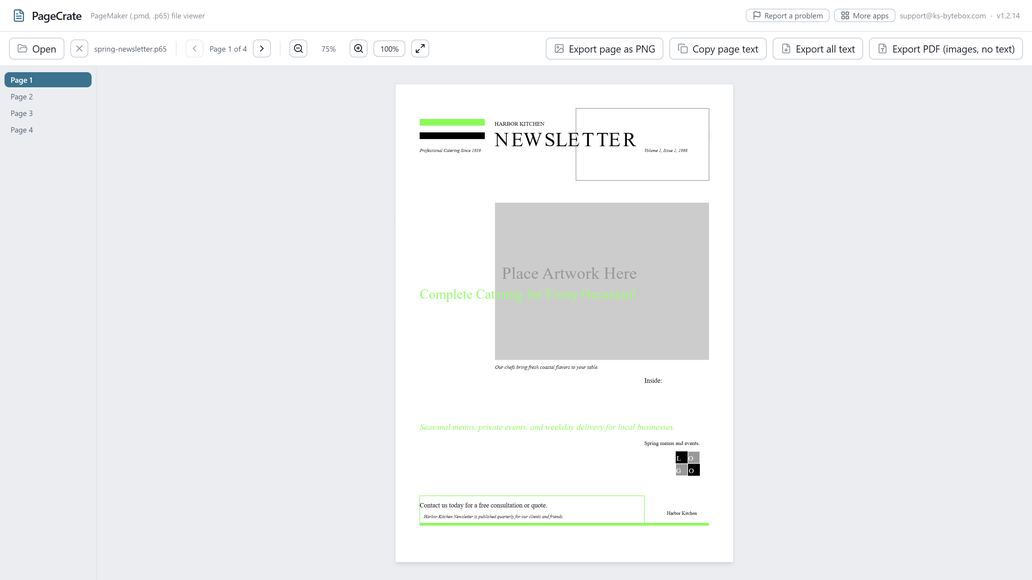Select Page 4 in the sidebar
This screenshot has height=580, width=1032.
[48, 130]
